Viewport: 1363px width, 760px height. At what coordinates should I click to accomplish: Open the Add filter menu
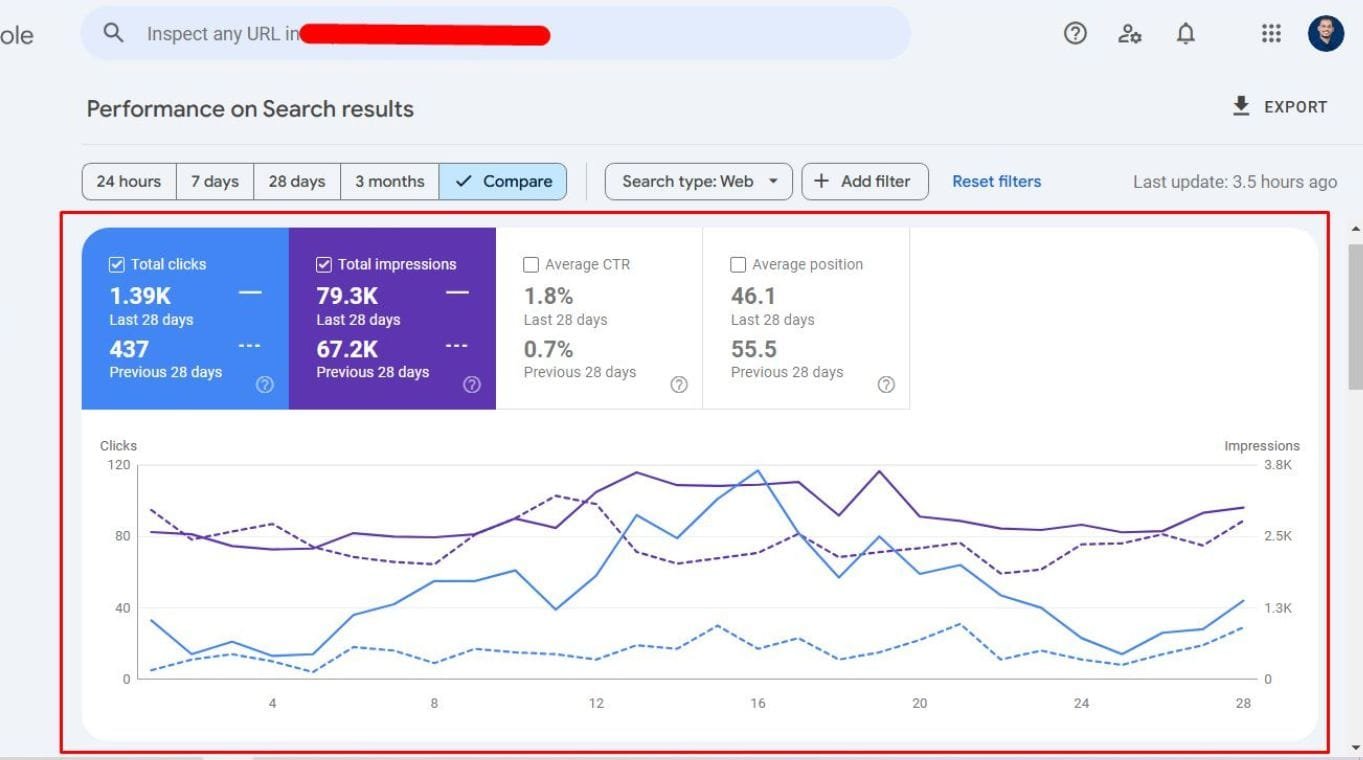click(864, 181)
